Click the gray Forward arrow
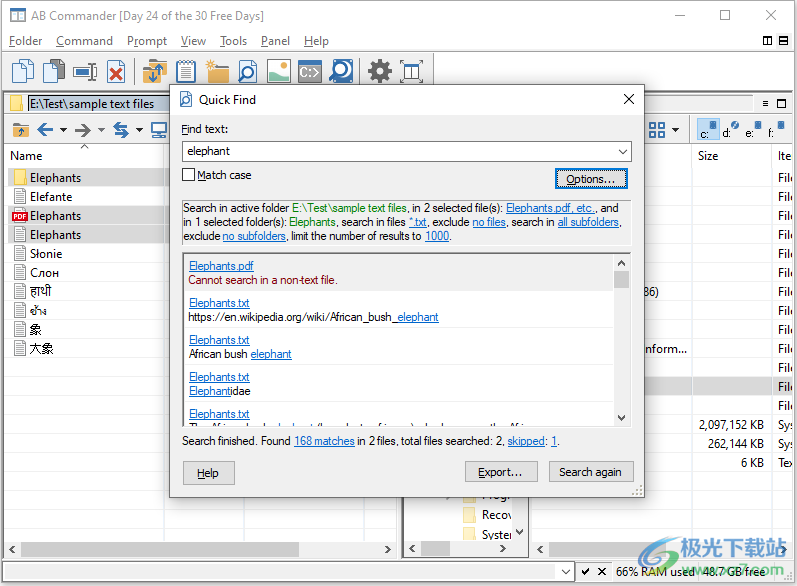This screenshot has height=586, width=797. (x=83, y=130)
